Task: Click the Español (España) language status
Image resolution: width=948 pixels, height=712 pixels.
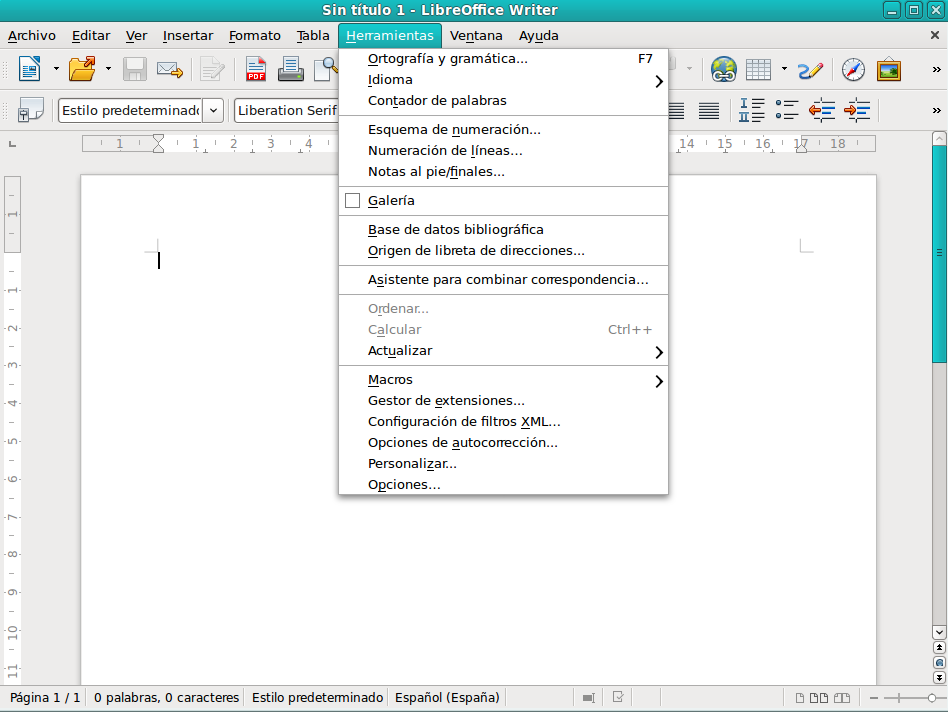Action: 447,697
